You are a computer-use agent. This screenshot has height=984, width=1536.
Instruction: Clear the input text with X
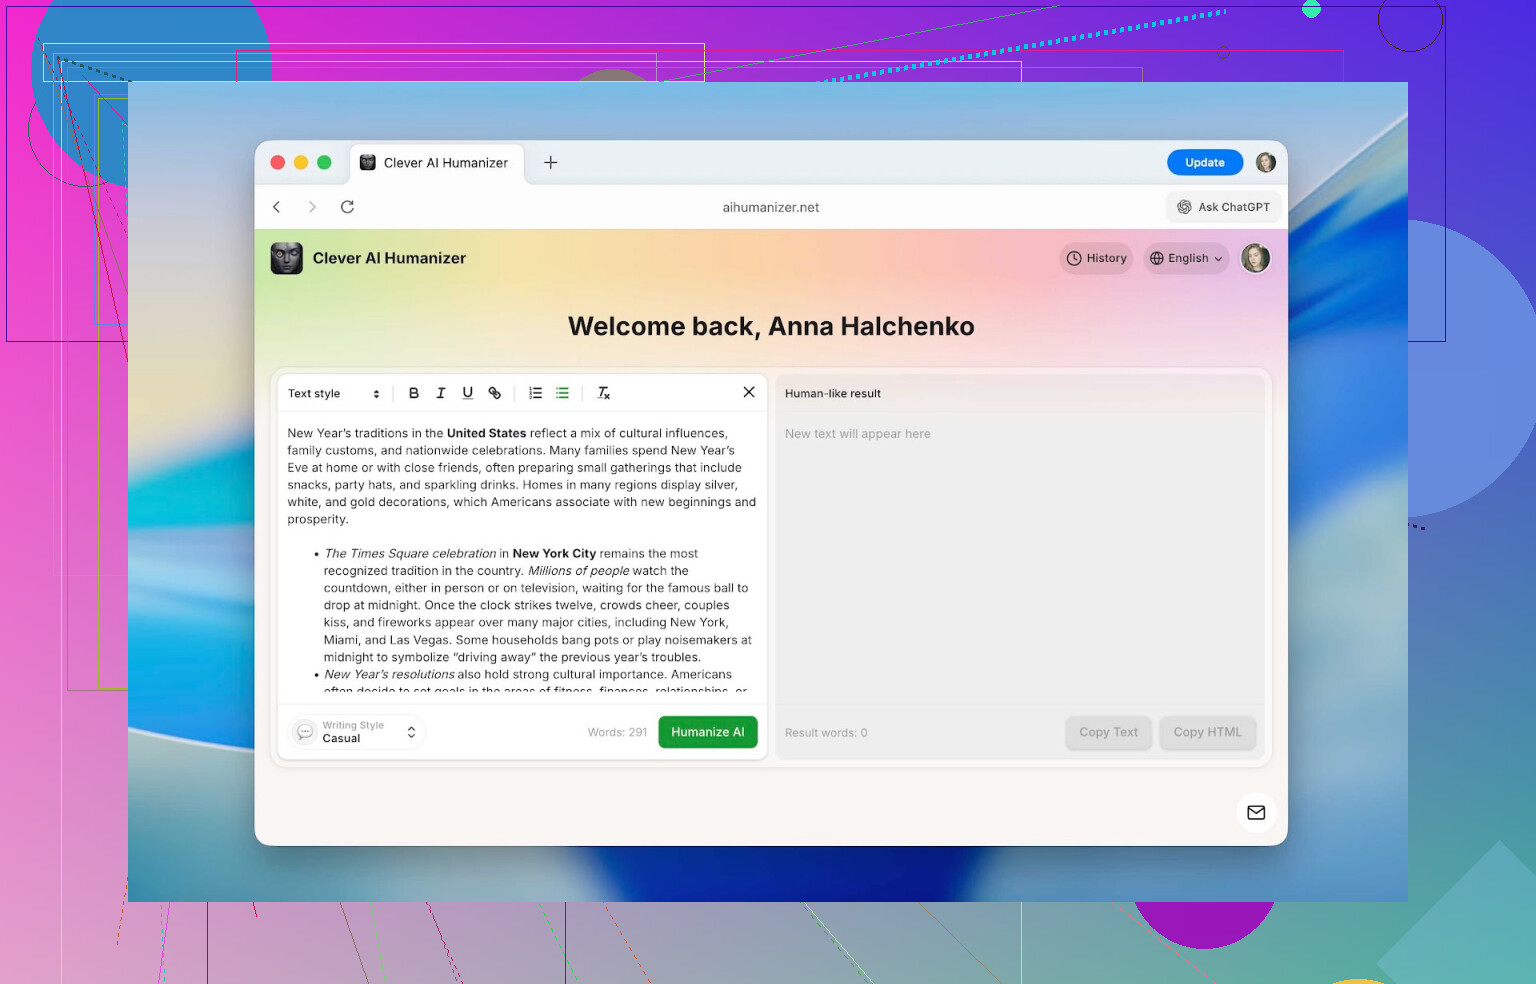[x=748, y=392]
